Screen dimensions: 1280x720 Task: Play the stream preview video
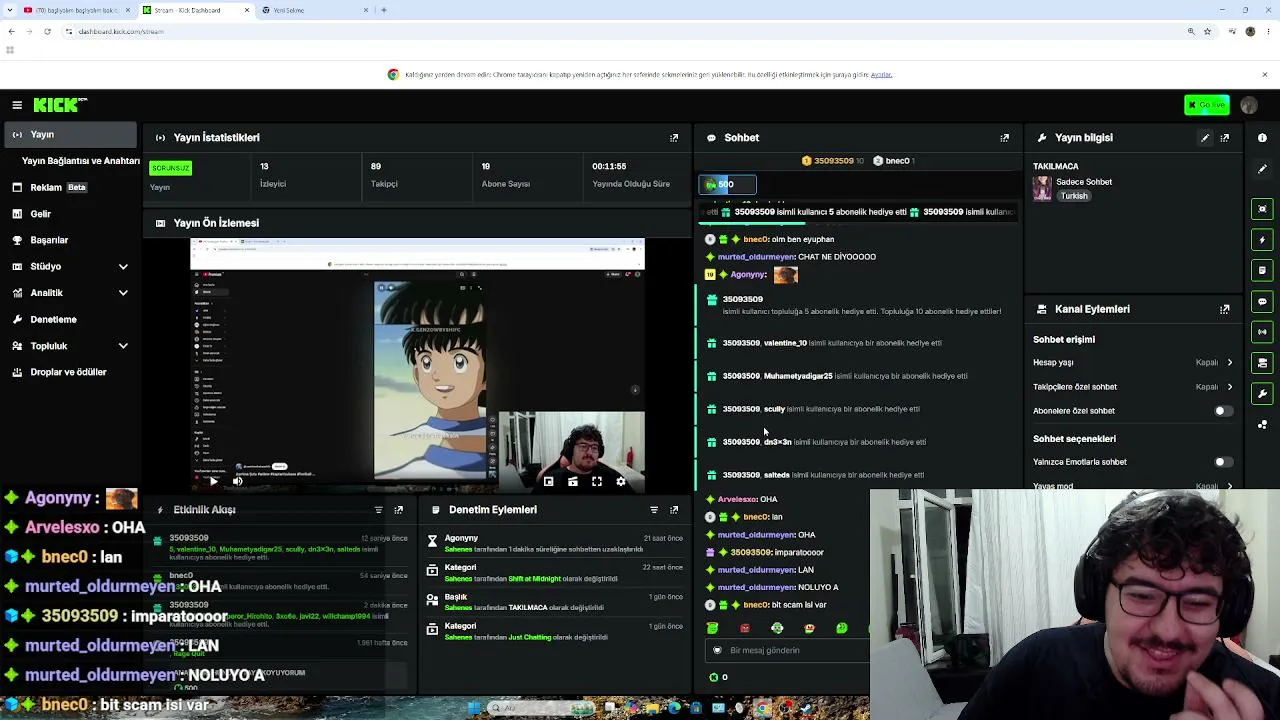213,481
